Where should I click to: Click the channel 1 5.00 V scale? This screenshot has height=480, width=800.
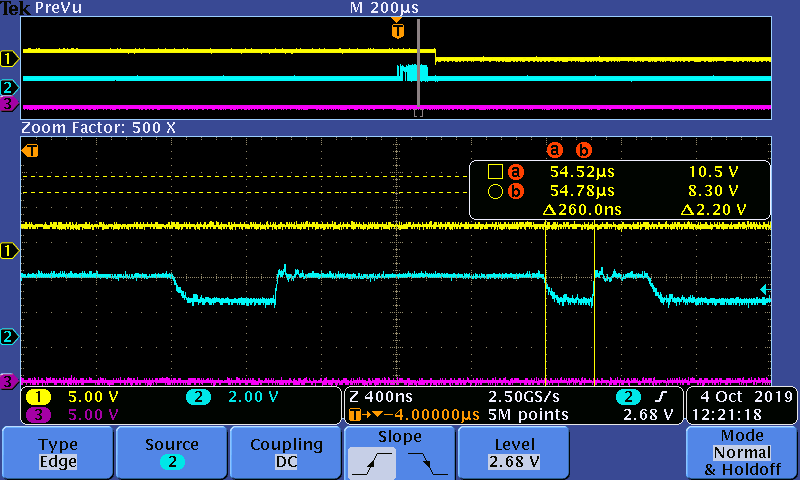tap(93, 397)
